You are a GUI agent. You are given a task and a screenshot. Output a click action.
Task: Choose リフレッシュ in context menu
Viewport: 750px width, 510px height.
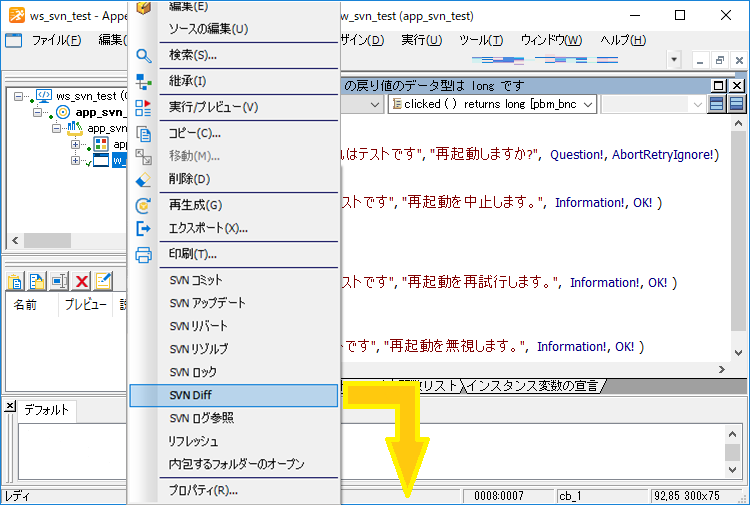click(193, 441)
